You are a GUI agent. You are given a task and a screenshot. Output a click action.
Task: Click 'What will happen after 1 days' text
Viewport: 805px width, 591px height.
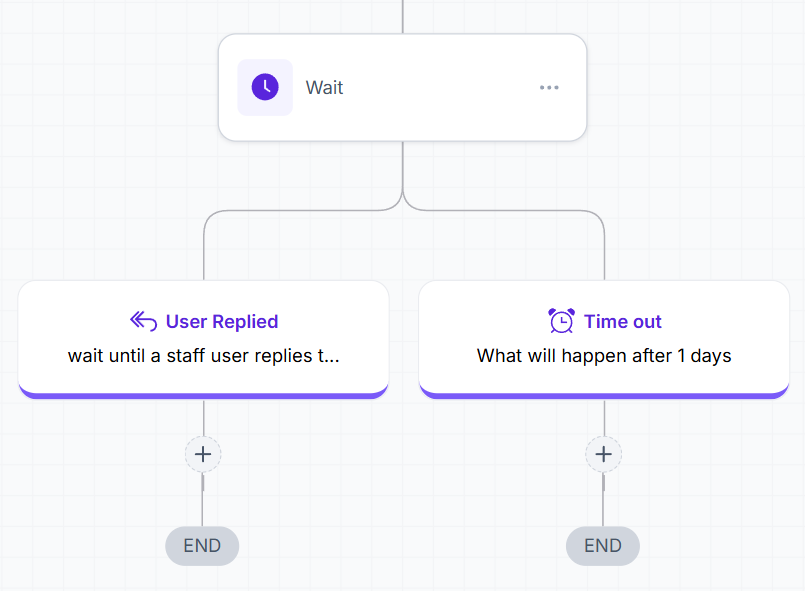[604, 355]
